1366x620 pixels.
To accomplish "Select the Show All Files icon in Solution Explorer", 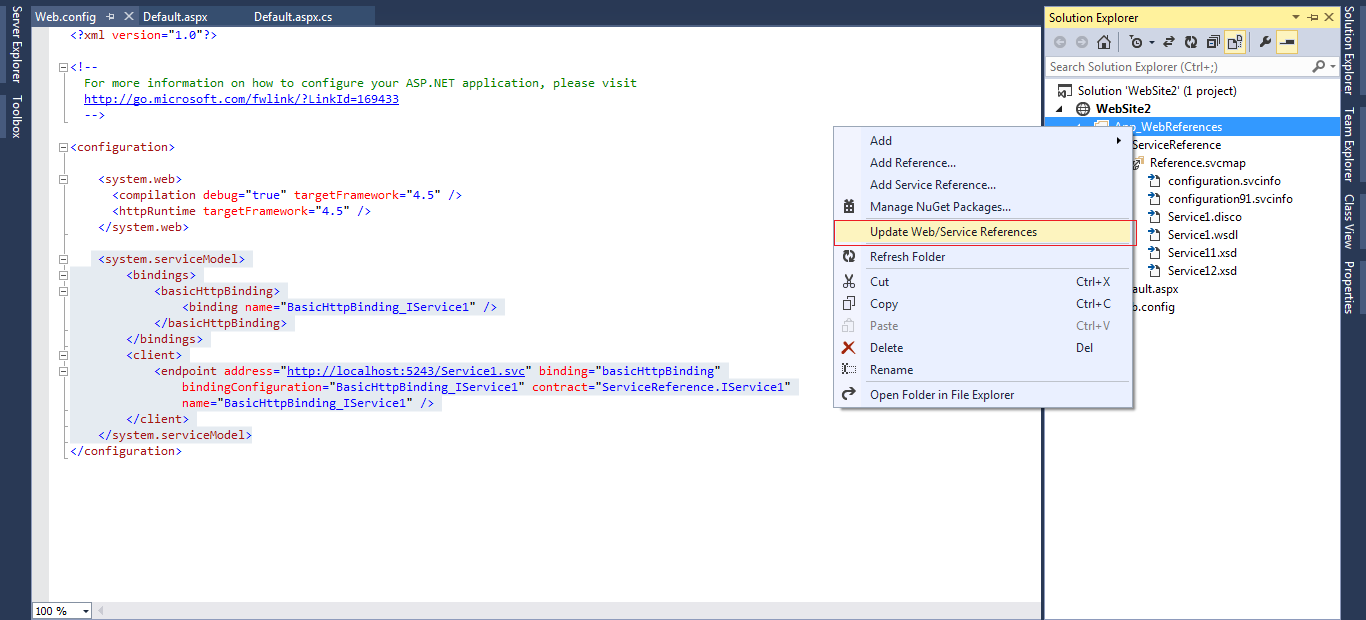I will pos(1236,42).
